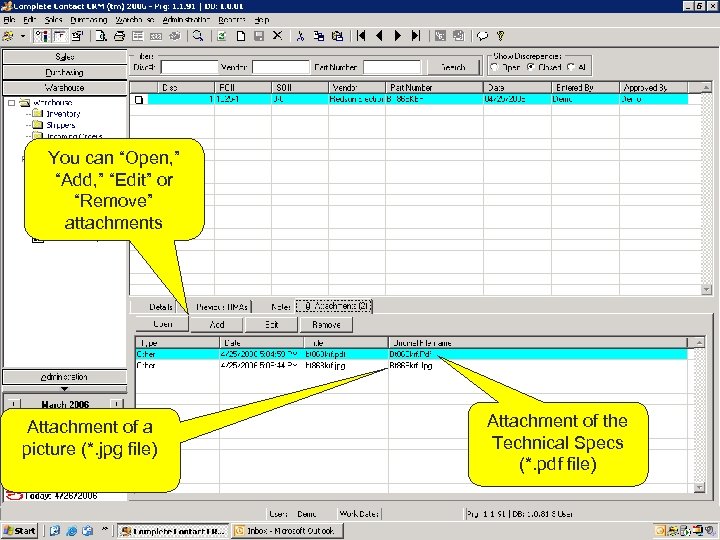This screenshot has width=720, height=540.
Task: Click the down arrow below Administration
Action: [64, 389]
